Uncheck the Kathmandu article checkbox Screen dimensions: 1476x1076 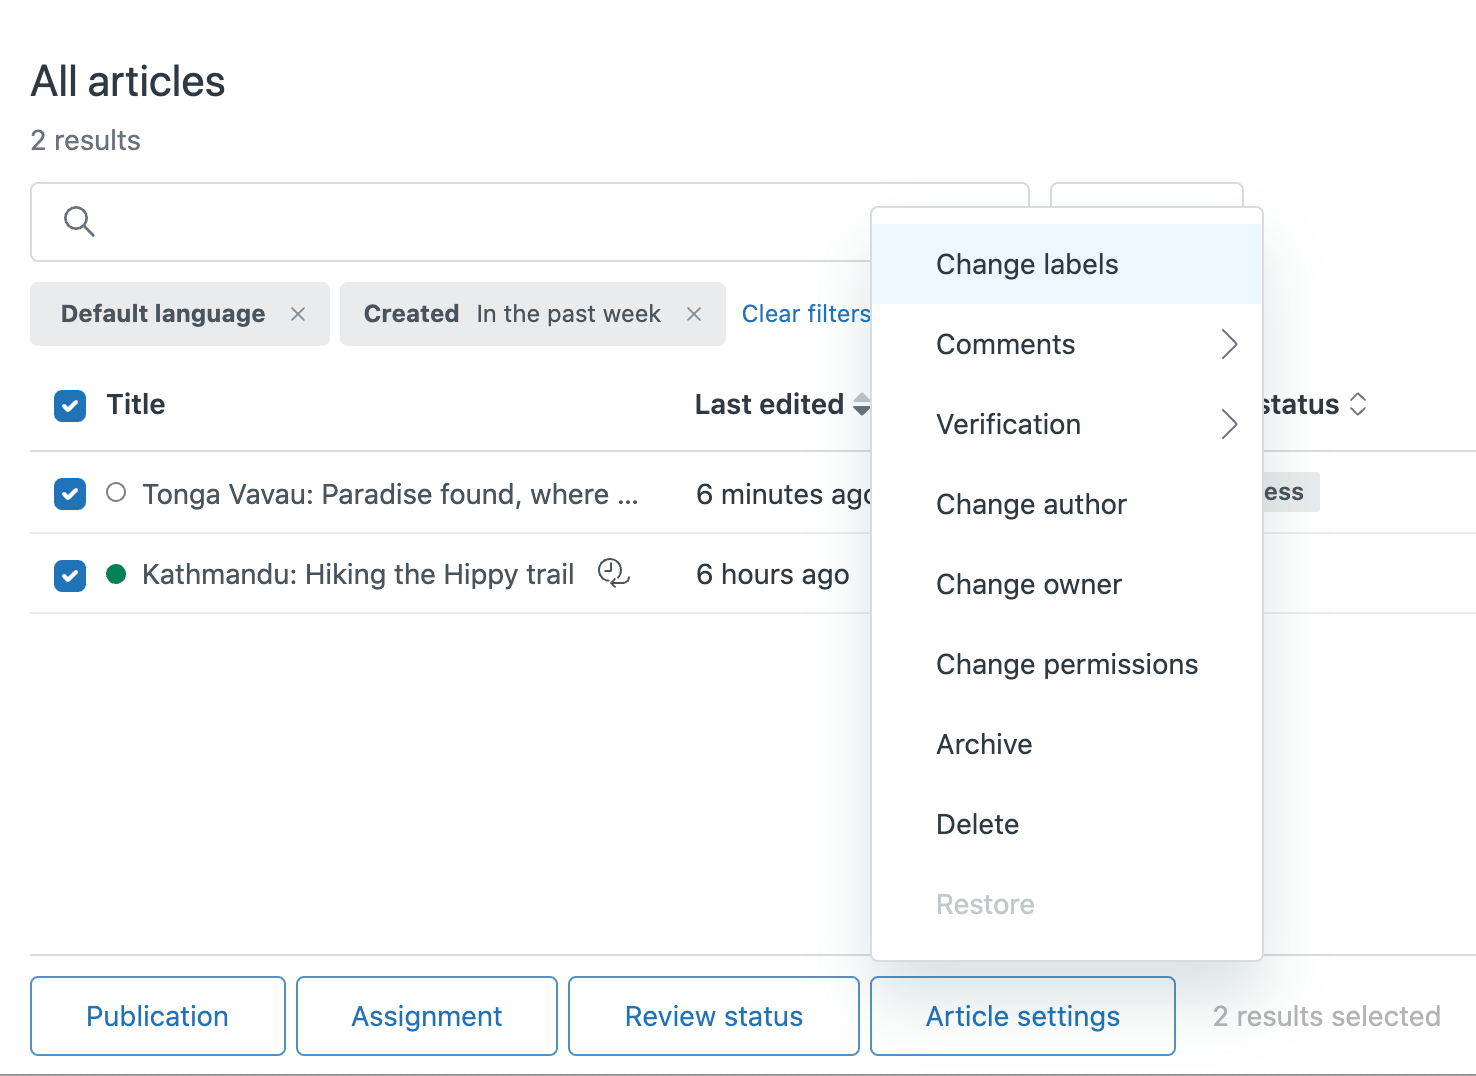click(x=70, y=575)
